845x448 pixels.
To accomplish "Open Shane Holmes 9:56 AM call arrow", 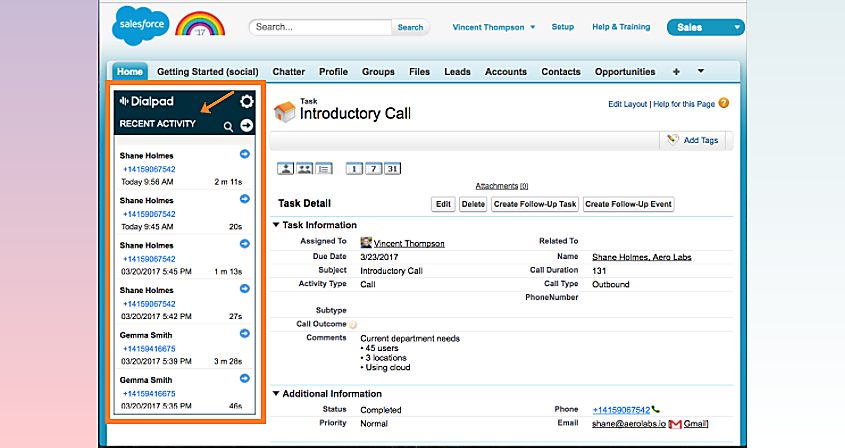I will (x=245, y=154).
